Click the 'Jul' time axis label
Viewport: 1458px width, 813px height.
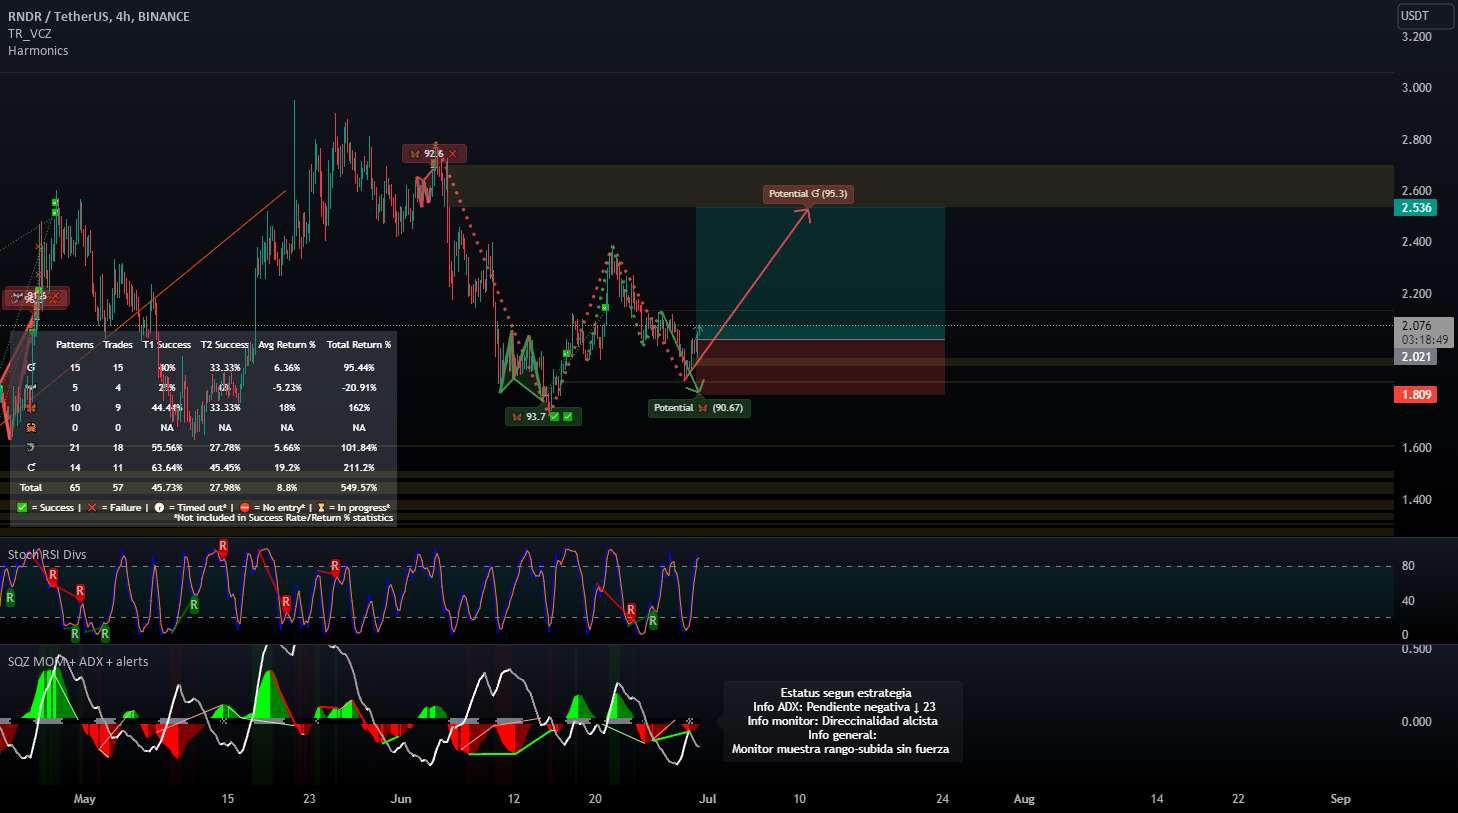tap(707, 799)
